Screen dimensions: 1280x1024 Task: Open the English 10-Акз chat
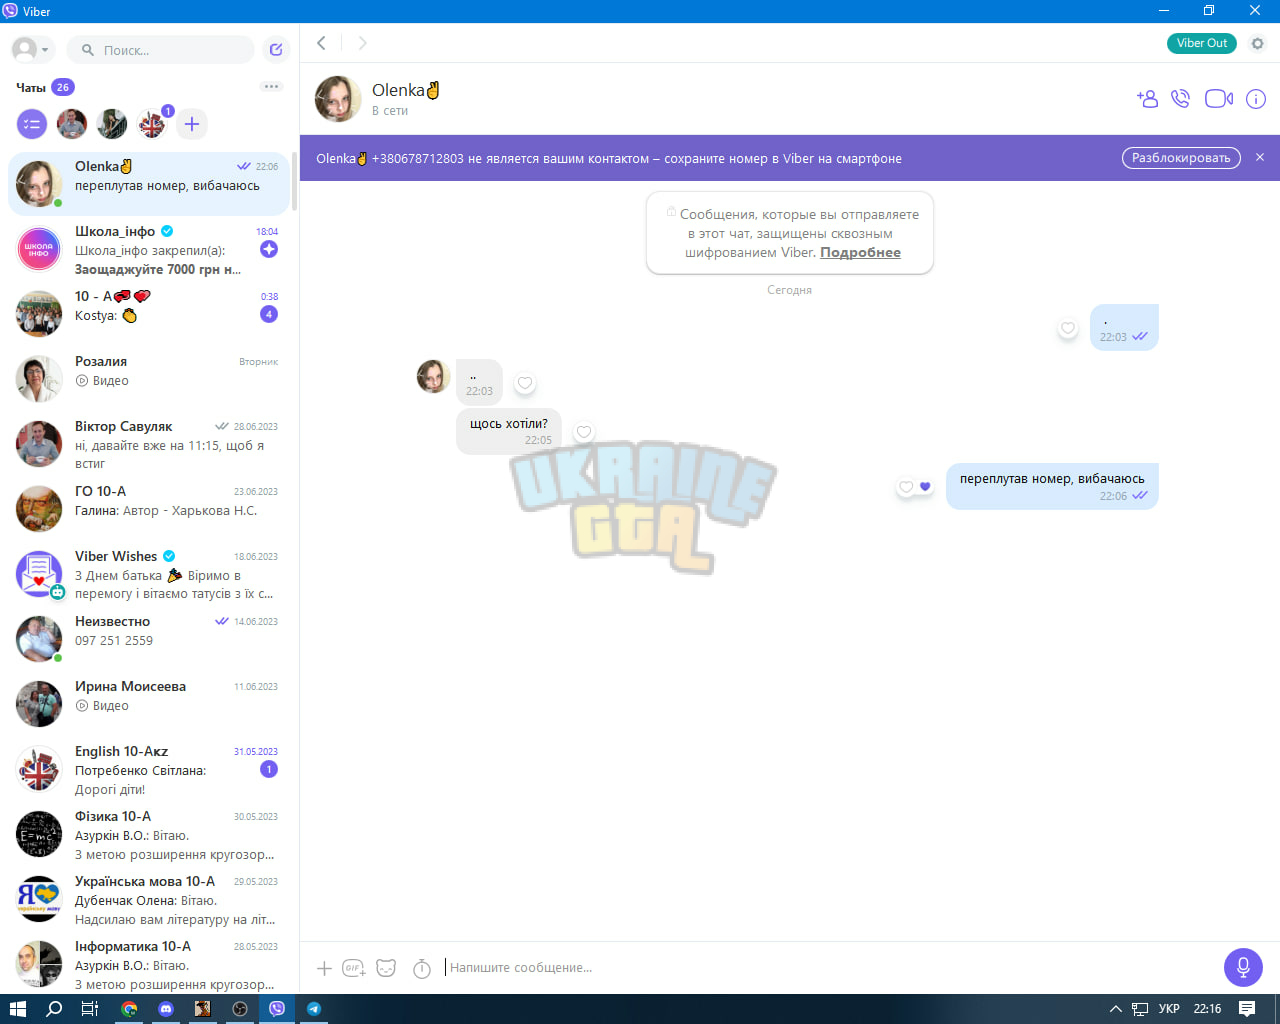tap(148, 769)
